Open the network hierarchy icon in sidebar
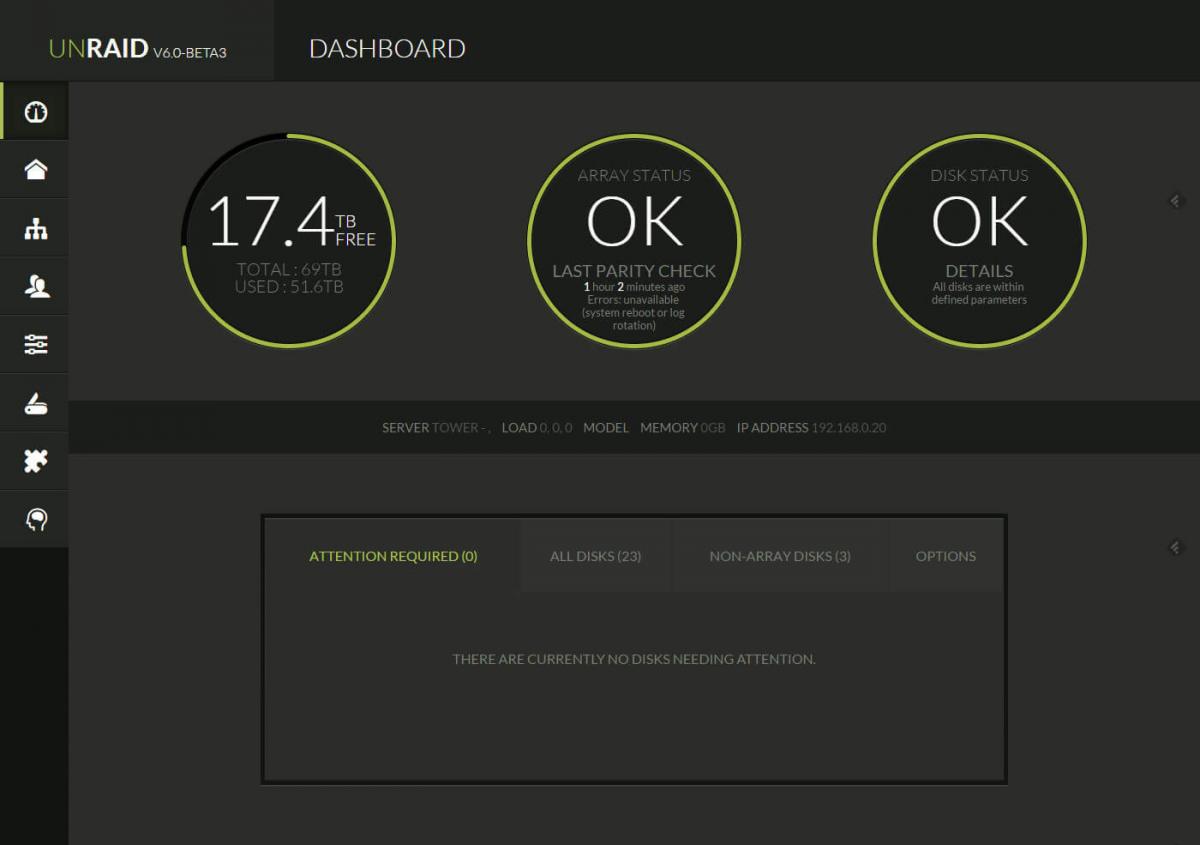This screenshot has width=1200, height=845. (36, 229)
